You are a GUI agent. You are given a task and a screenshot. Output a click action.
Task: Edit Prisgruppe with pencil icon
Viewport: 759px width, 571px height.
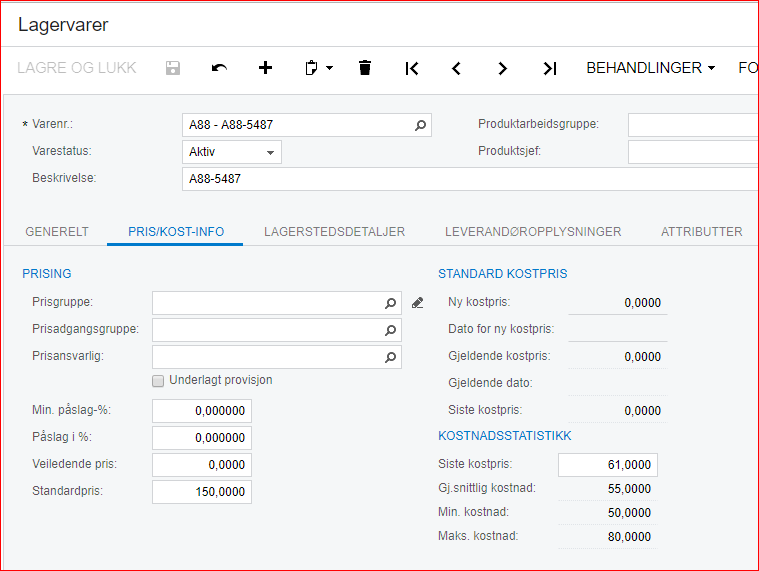[x=417, y=303]
